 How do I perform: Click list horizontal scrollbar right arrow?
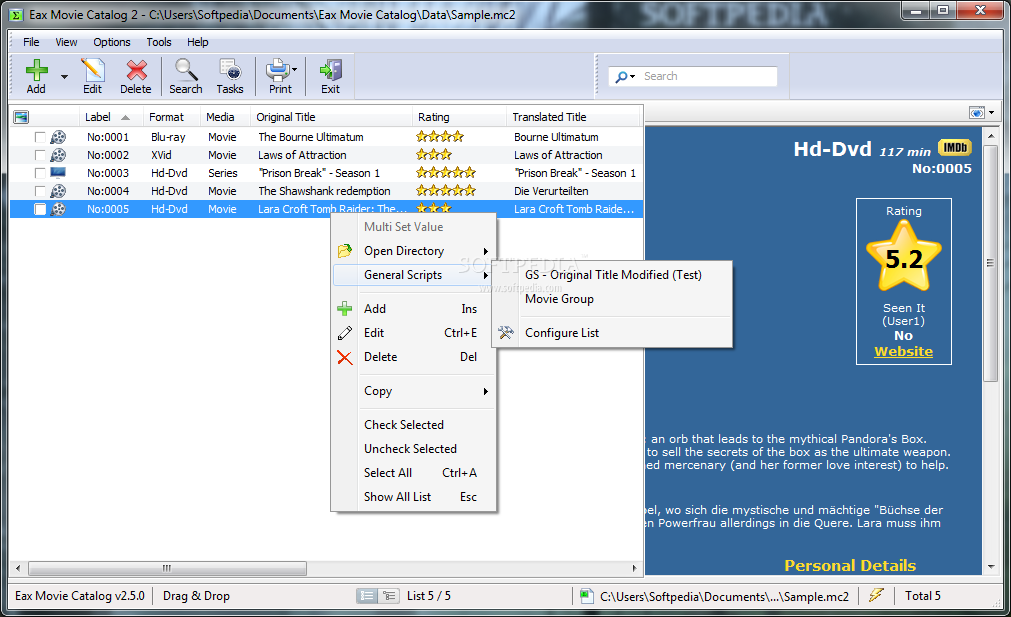coord(634,568)
